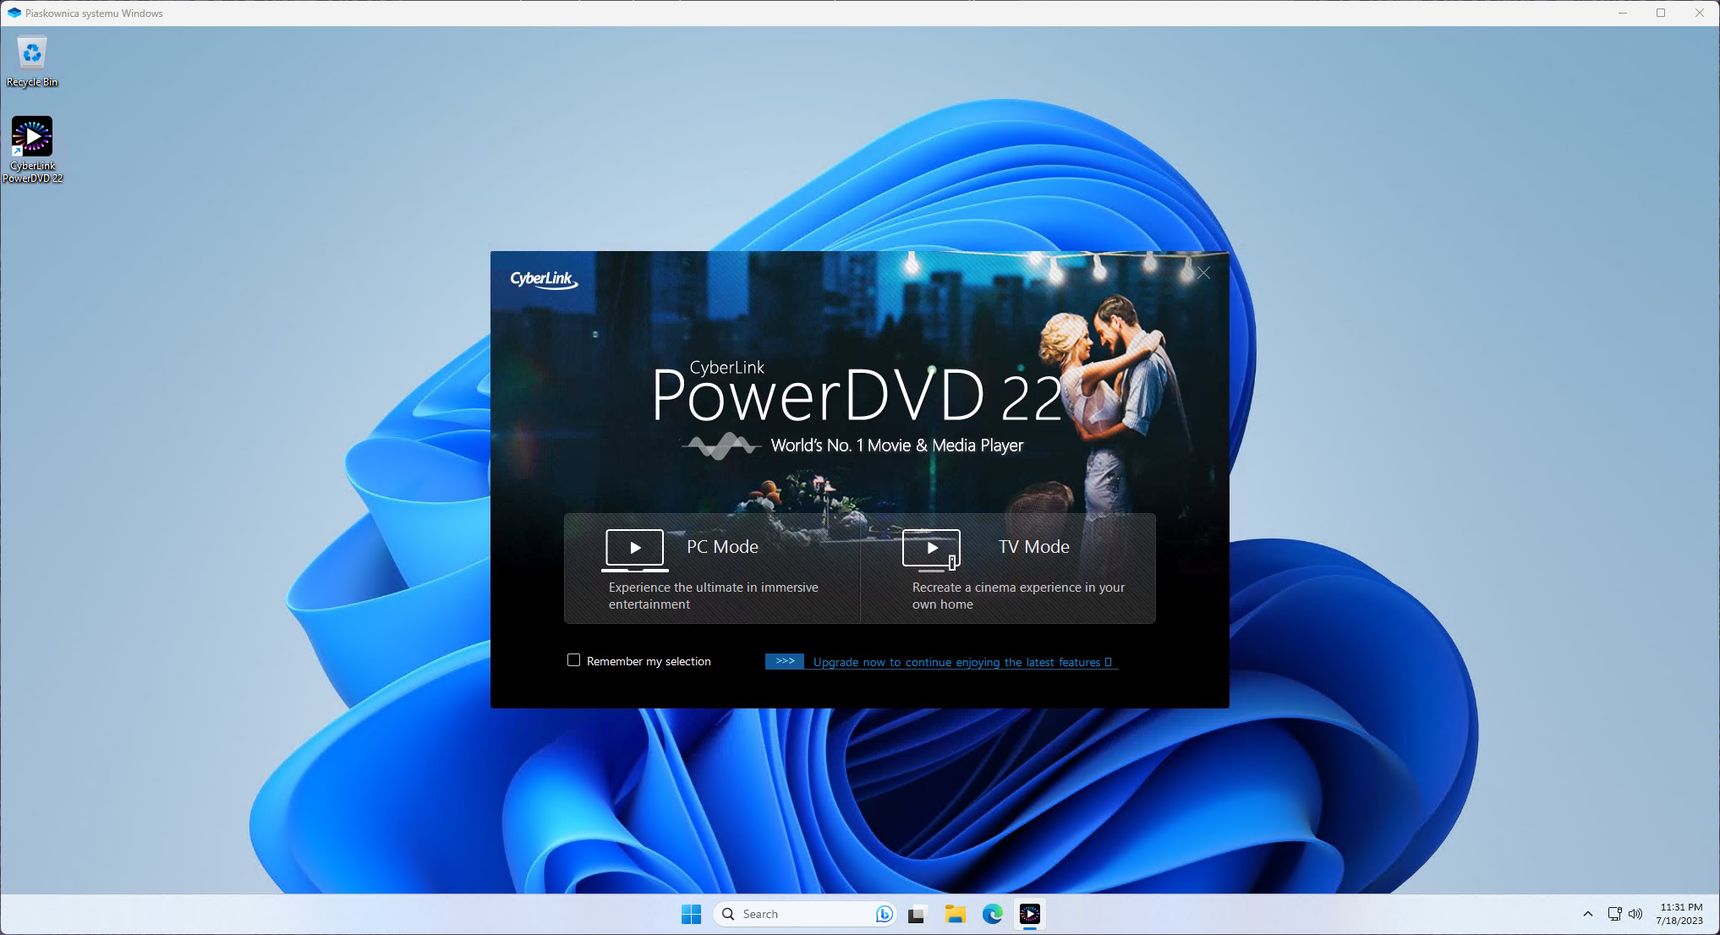The width and height of the screenshot is (1720, 935).
Task: Open Recycle Bin desktop icon
Action: pyautogui.click(x=32, y=62)
